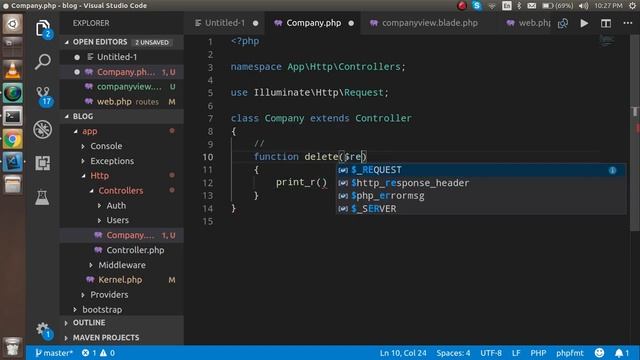Open the feedback smiley in status bar

(x=599, y=353)
